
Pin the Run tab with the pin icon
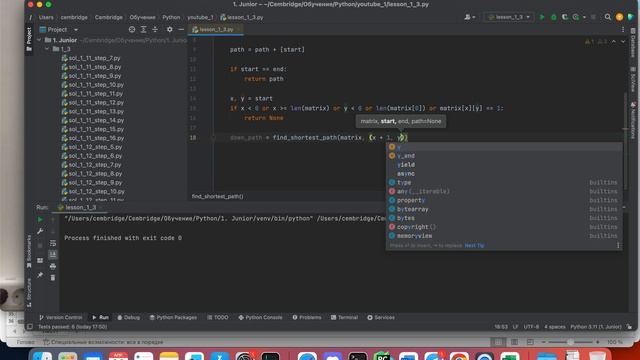click(x=40, y=276)
